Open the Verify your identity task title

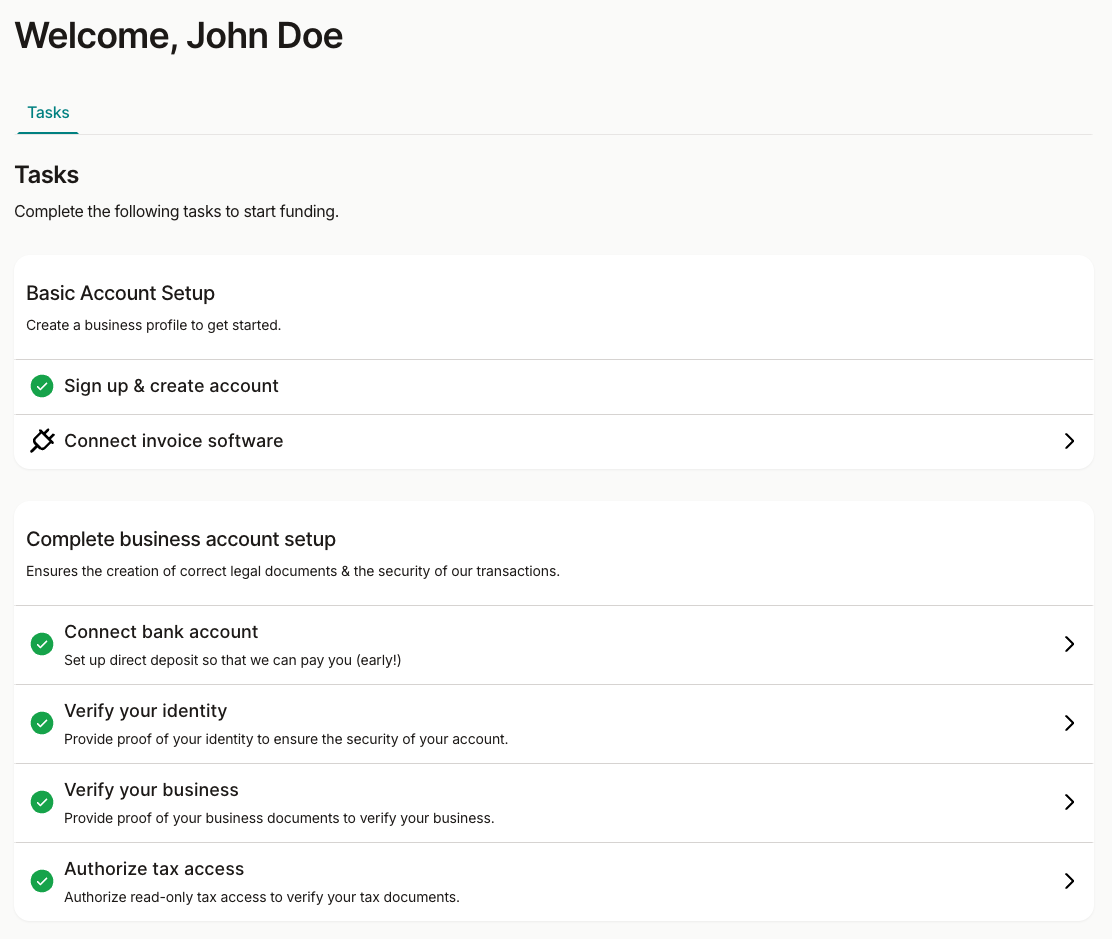click(x=145, y=711)
